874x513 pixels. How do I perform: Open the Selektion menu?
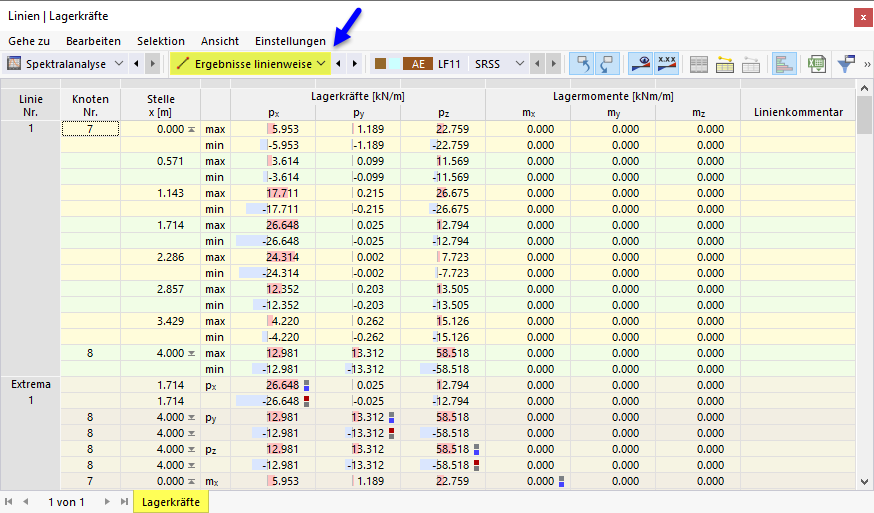[161, 41]
